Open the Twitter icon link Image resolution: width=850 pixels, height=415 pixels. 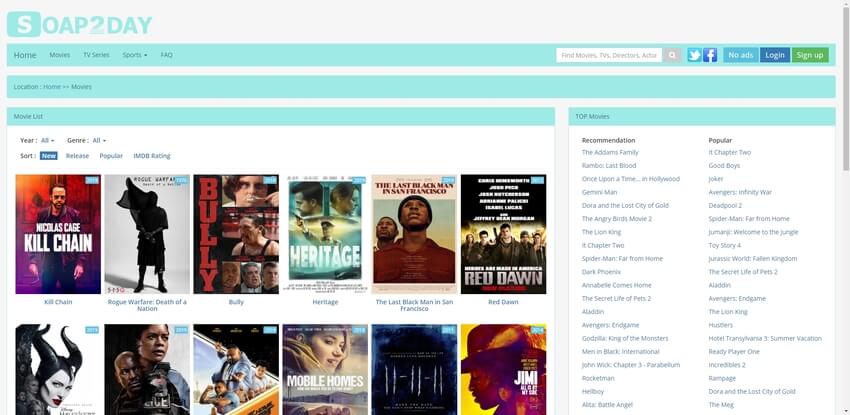pyautogui.click(x=694, y=55)
